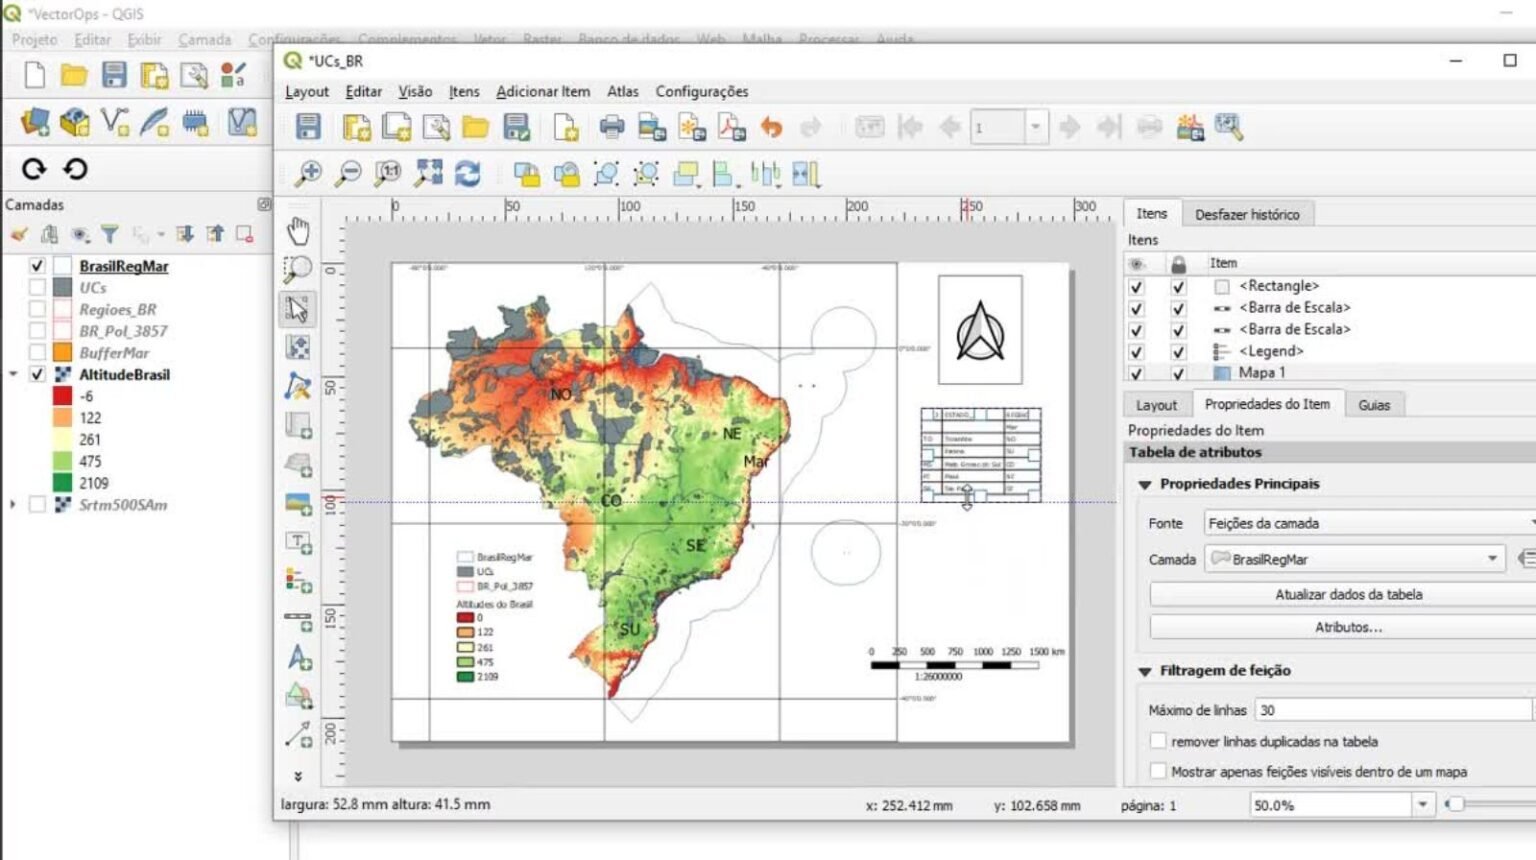This screenshot has width=1536, height=860.
Task: Refresh the layout view
Action: 467,174
